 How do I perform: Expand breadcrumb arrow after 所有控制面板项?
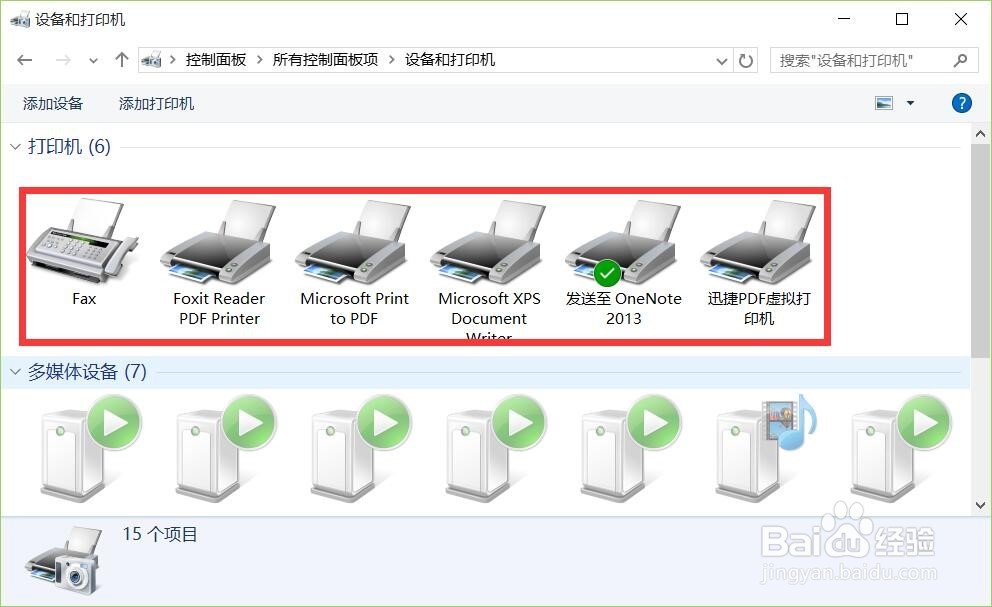click(x=392, y=59)
